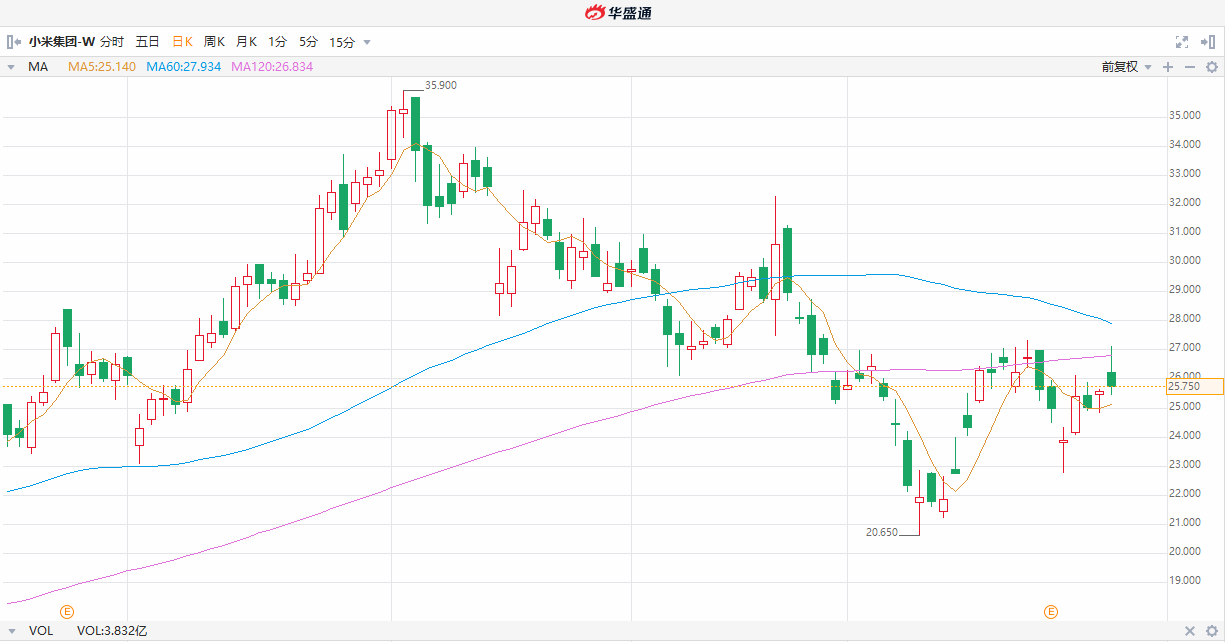Switch to 分时 intraday chart
This screenshot has width=1225, height=642.
112,42
